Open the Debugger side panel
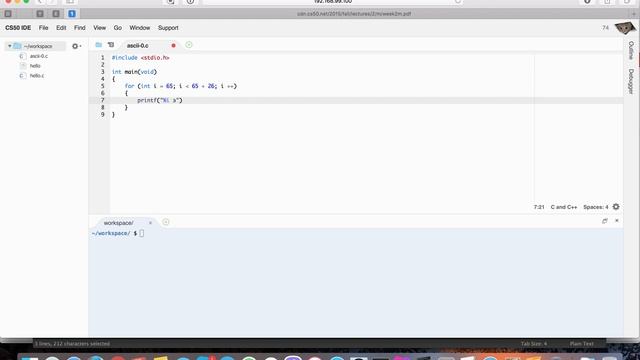The image size is (640, 360). point(631,81)
